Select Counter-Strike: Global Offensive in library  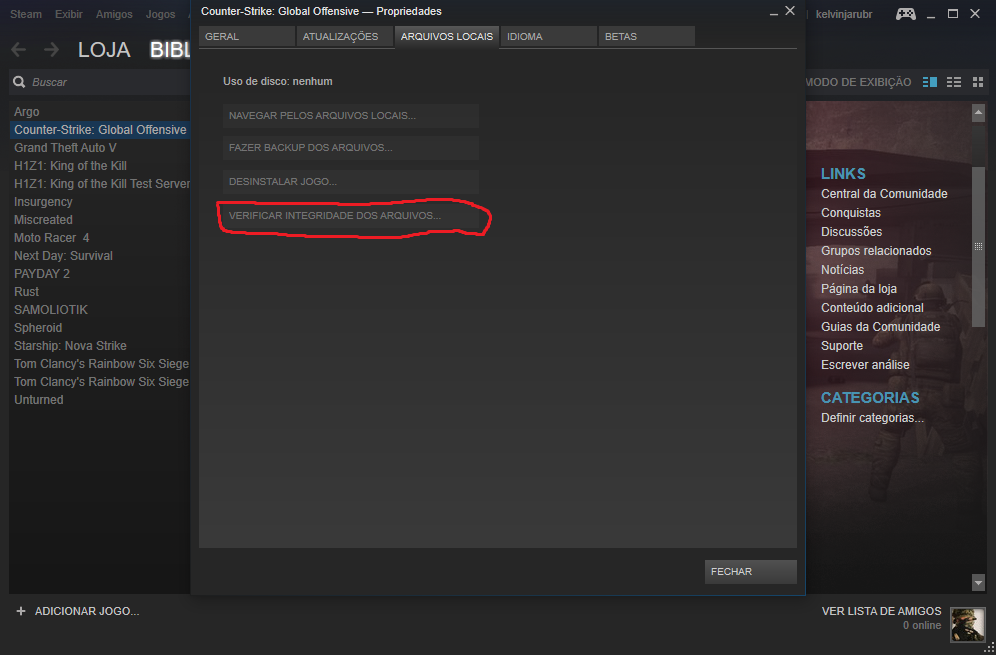pyautogui.click(x=100, y=130)
